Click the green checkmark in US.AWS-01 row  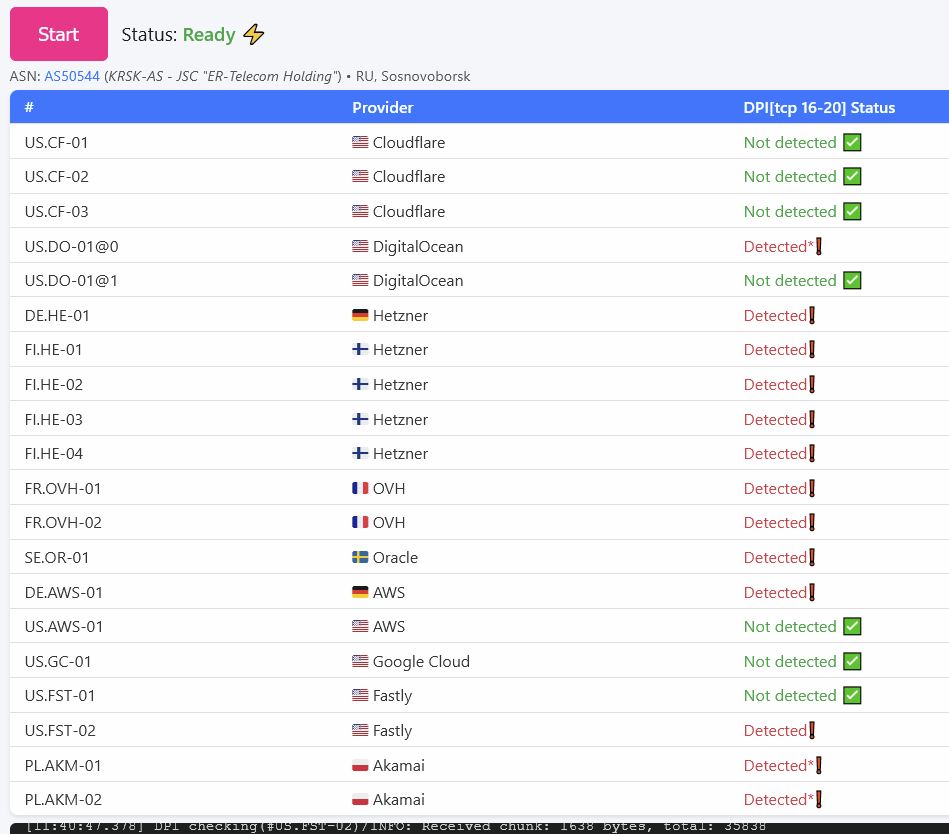coord(852,626)
